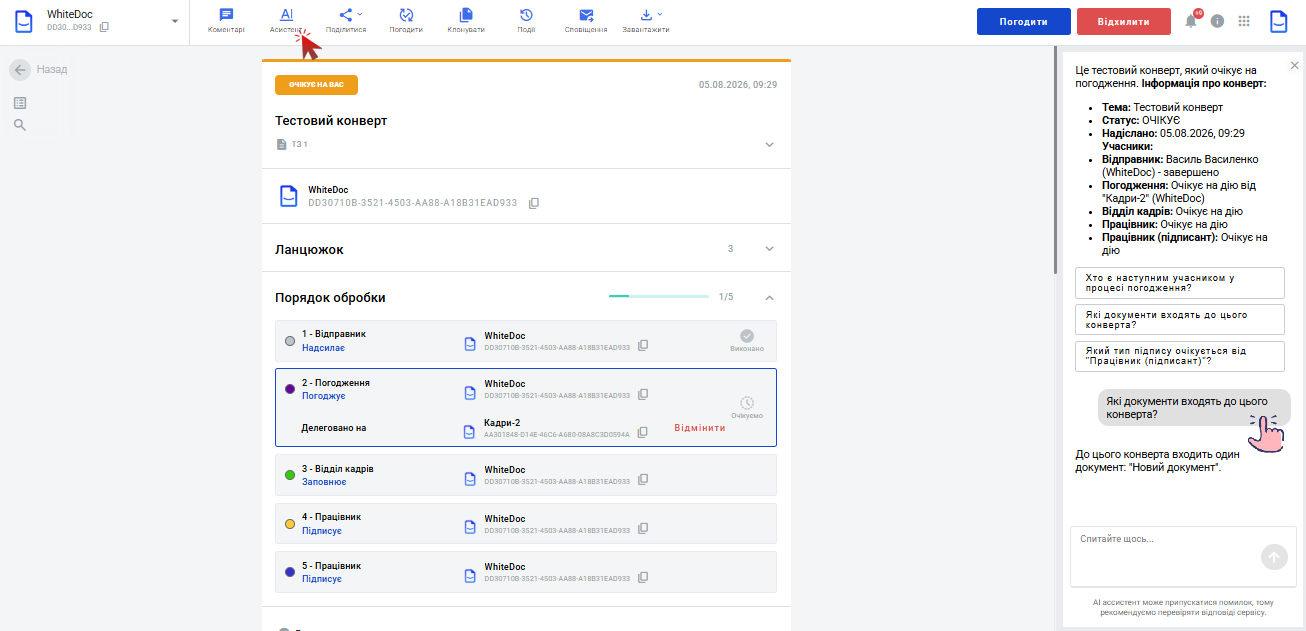
Task: Click the list view icon in the left sidebar
Action: click(x=20, y=103)
